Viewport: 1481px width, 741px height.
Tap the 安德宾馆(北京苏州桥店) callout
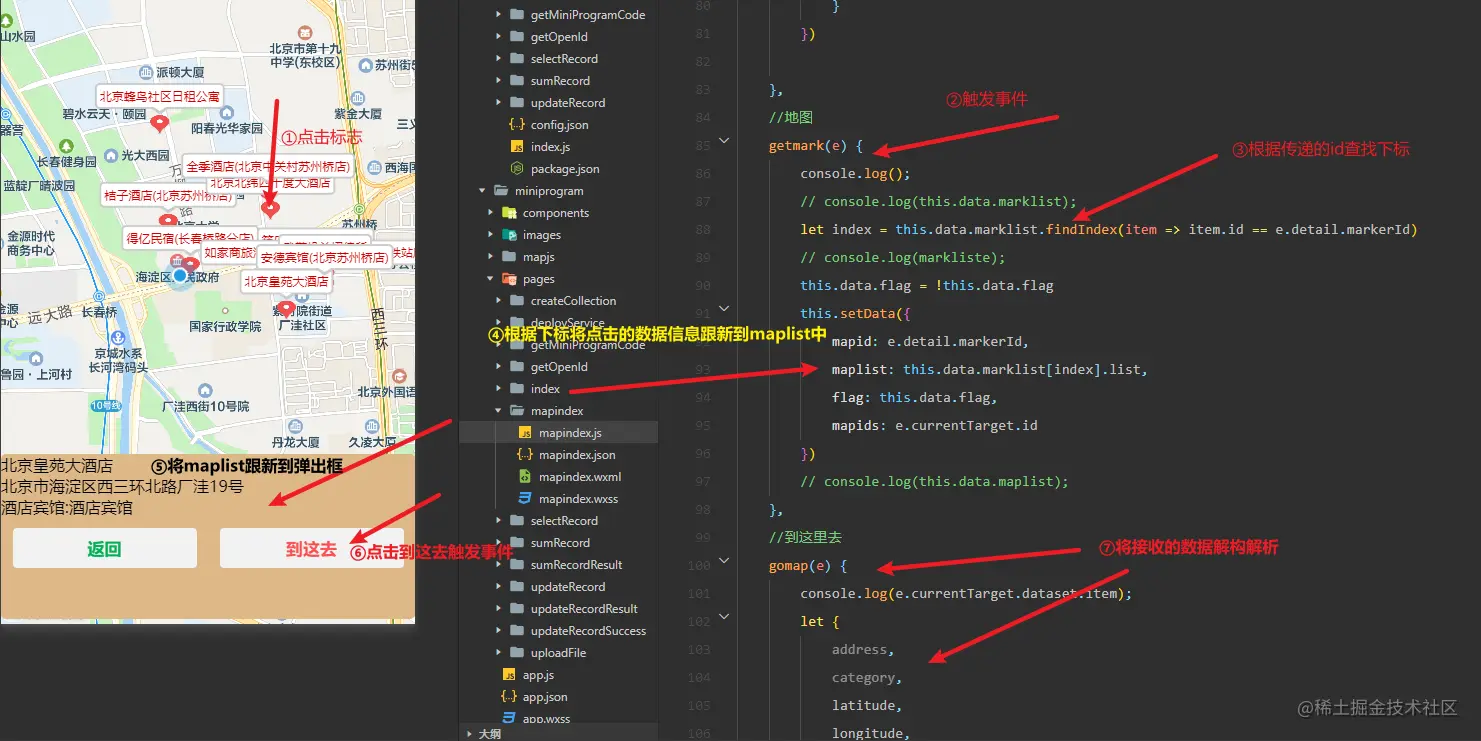tap(325, 257)
